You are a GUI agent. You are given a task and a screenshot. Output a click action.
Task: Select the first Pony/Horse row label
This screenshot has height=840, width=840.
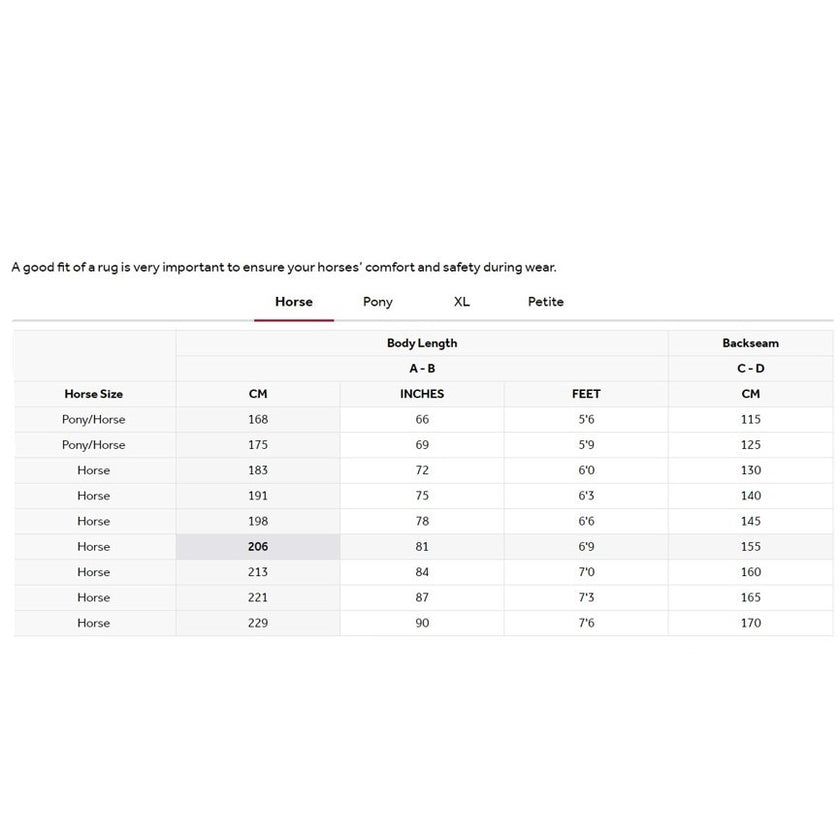(x=93, y=419)
